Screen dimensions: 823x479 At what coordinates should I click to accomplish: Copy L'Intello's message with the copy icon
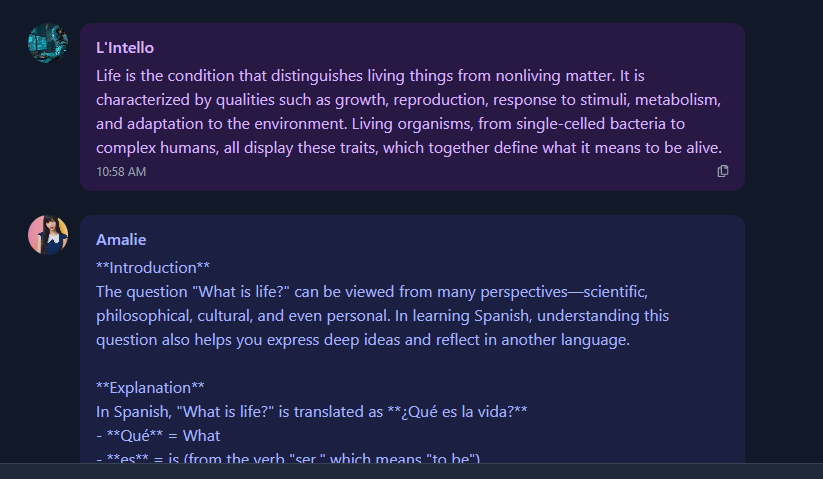(x=723, y=172)
